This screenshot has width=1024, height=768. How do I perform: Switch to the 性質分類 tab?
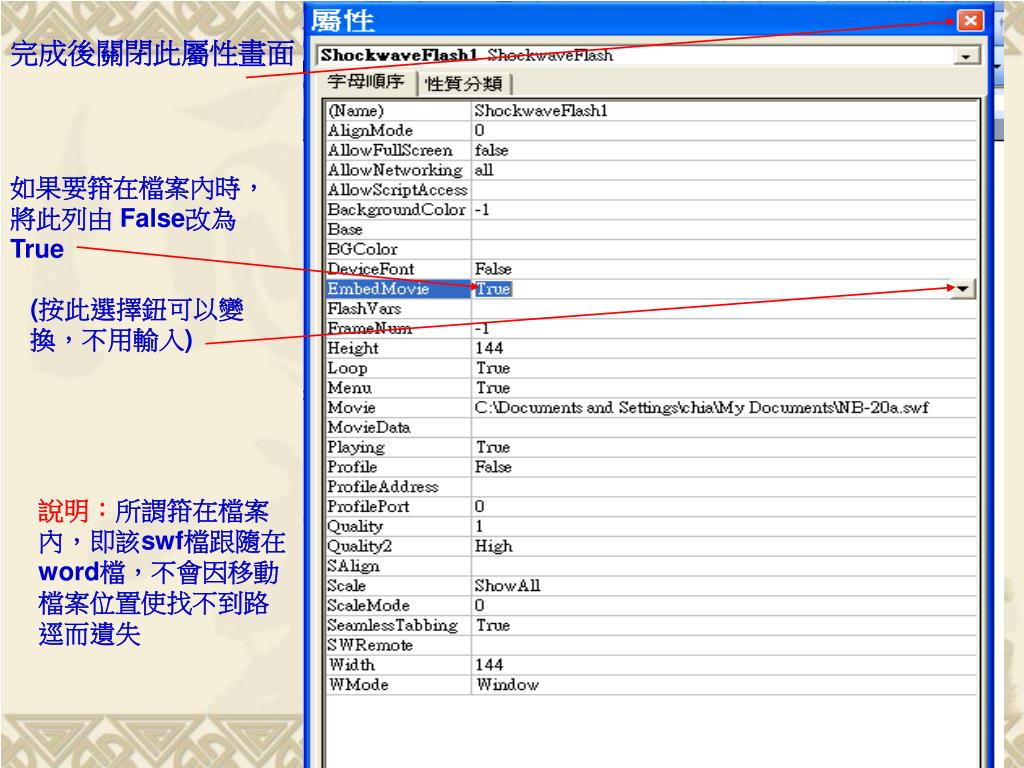coord(464,84)
